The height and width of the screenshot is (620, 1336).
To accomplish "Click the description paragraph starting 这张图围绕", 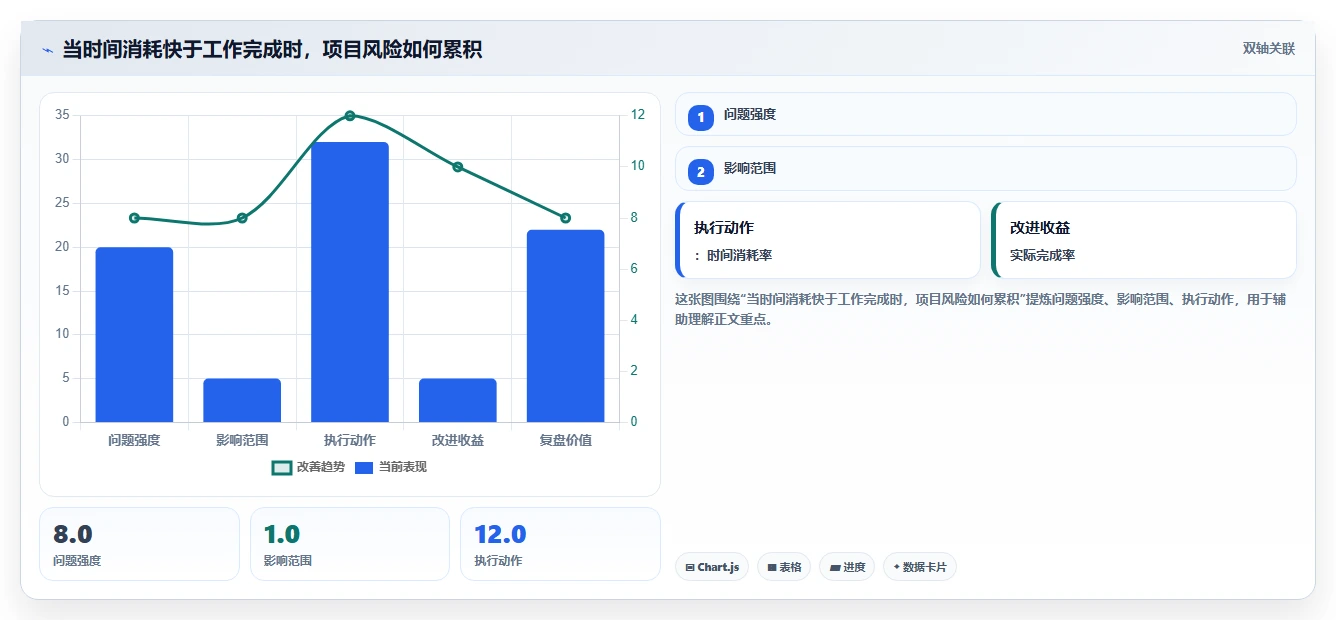I will (981, 309).
